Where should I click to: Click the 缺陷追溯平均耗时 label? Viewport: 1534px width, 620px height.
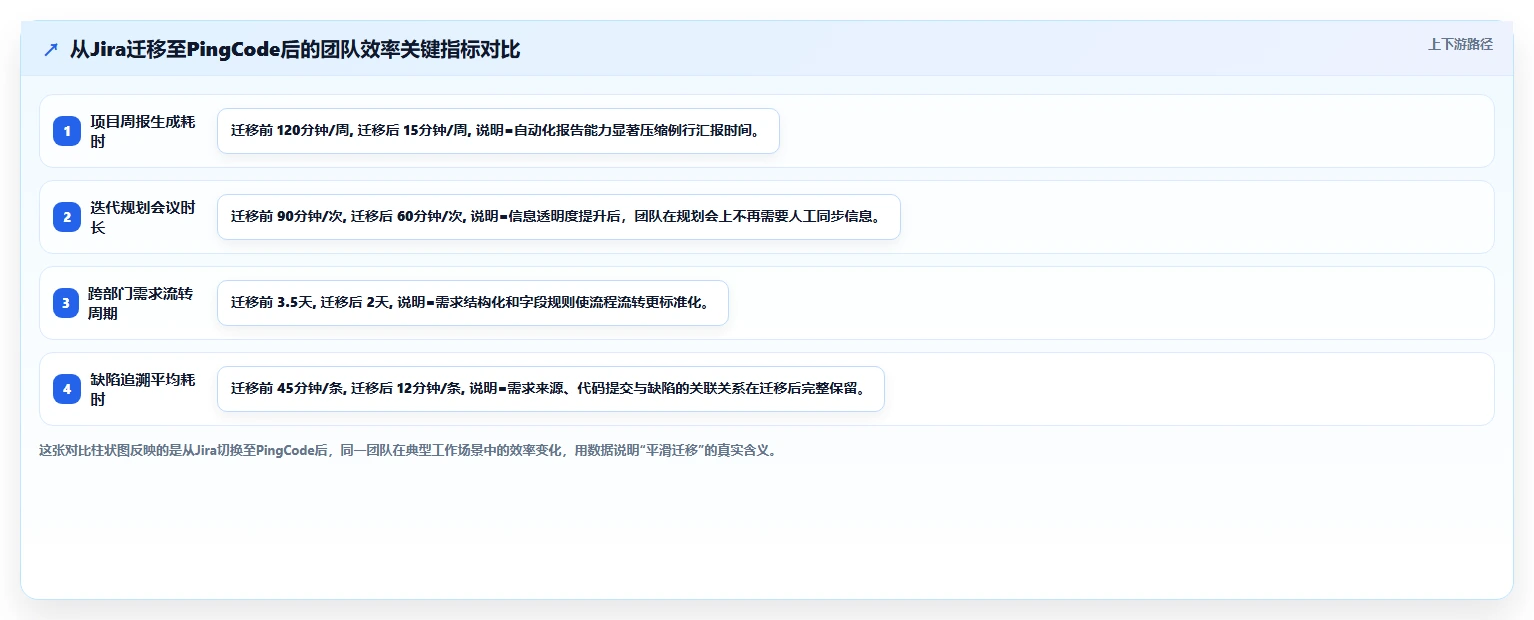(x=143, y=389)
